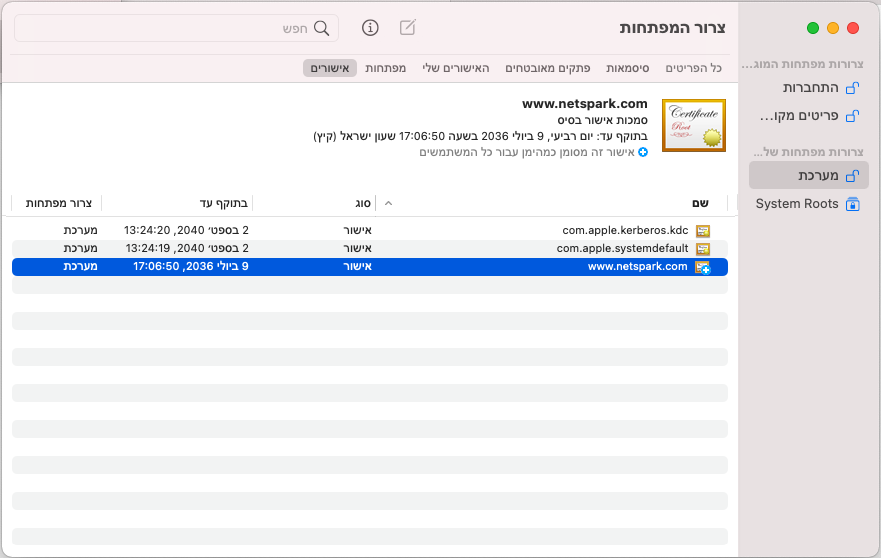
Task: Switch to the מפתחות tab
Action: 385,68
